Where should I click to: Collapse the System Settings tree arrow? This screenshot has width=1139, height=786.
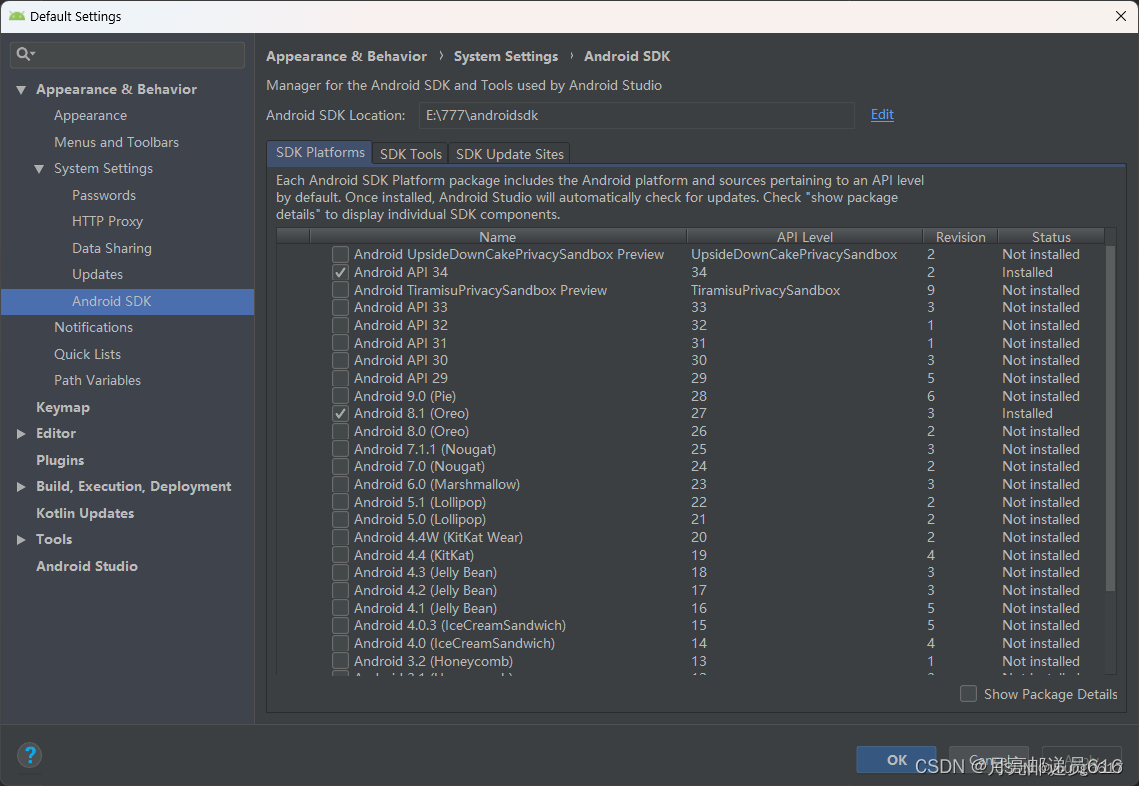[39, 169]
